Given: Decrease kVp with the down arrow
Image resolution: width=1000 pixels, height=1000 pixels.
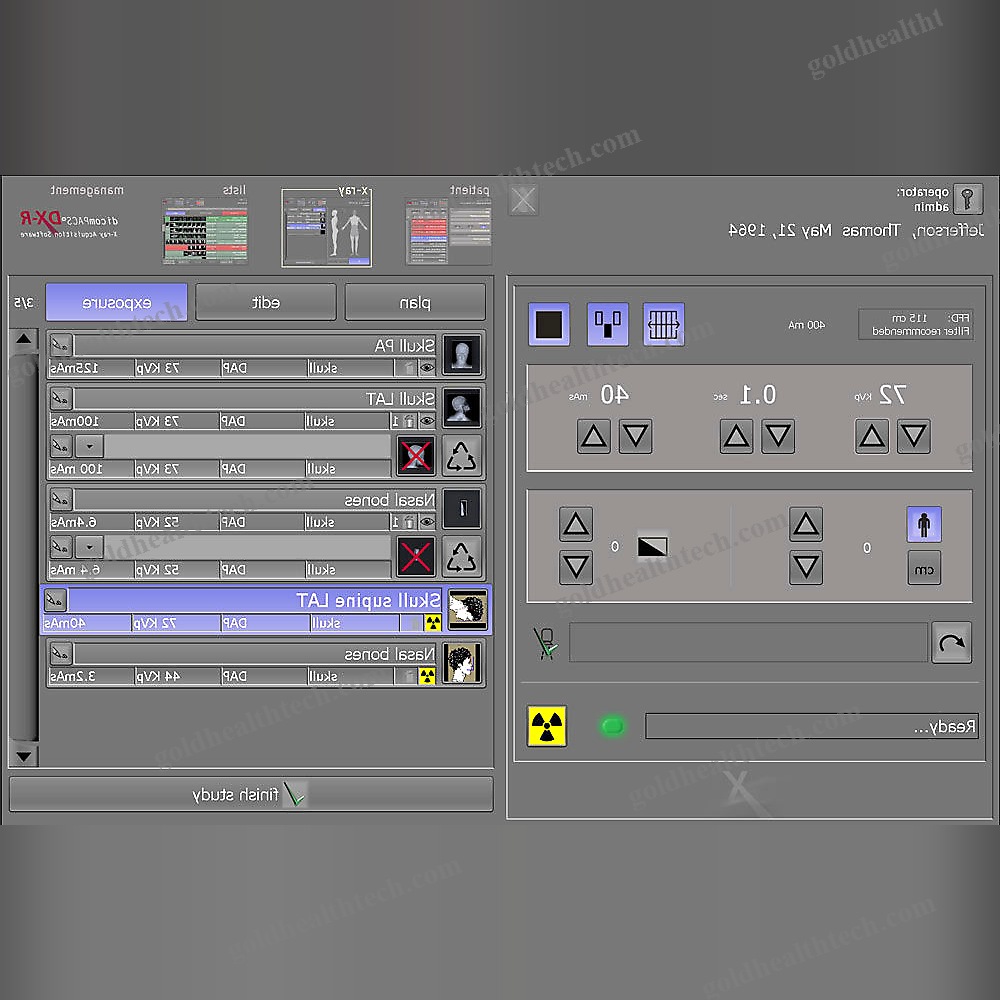Looking at the screenshot, I should (x=914, y=436).
